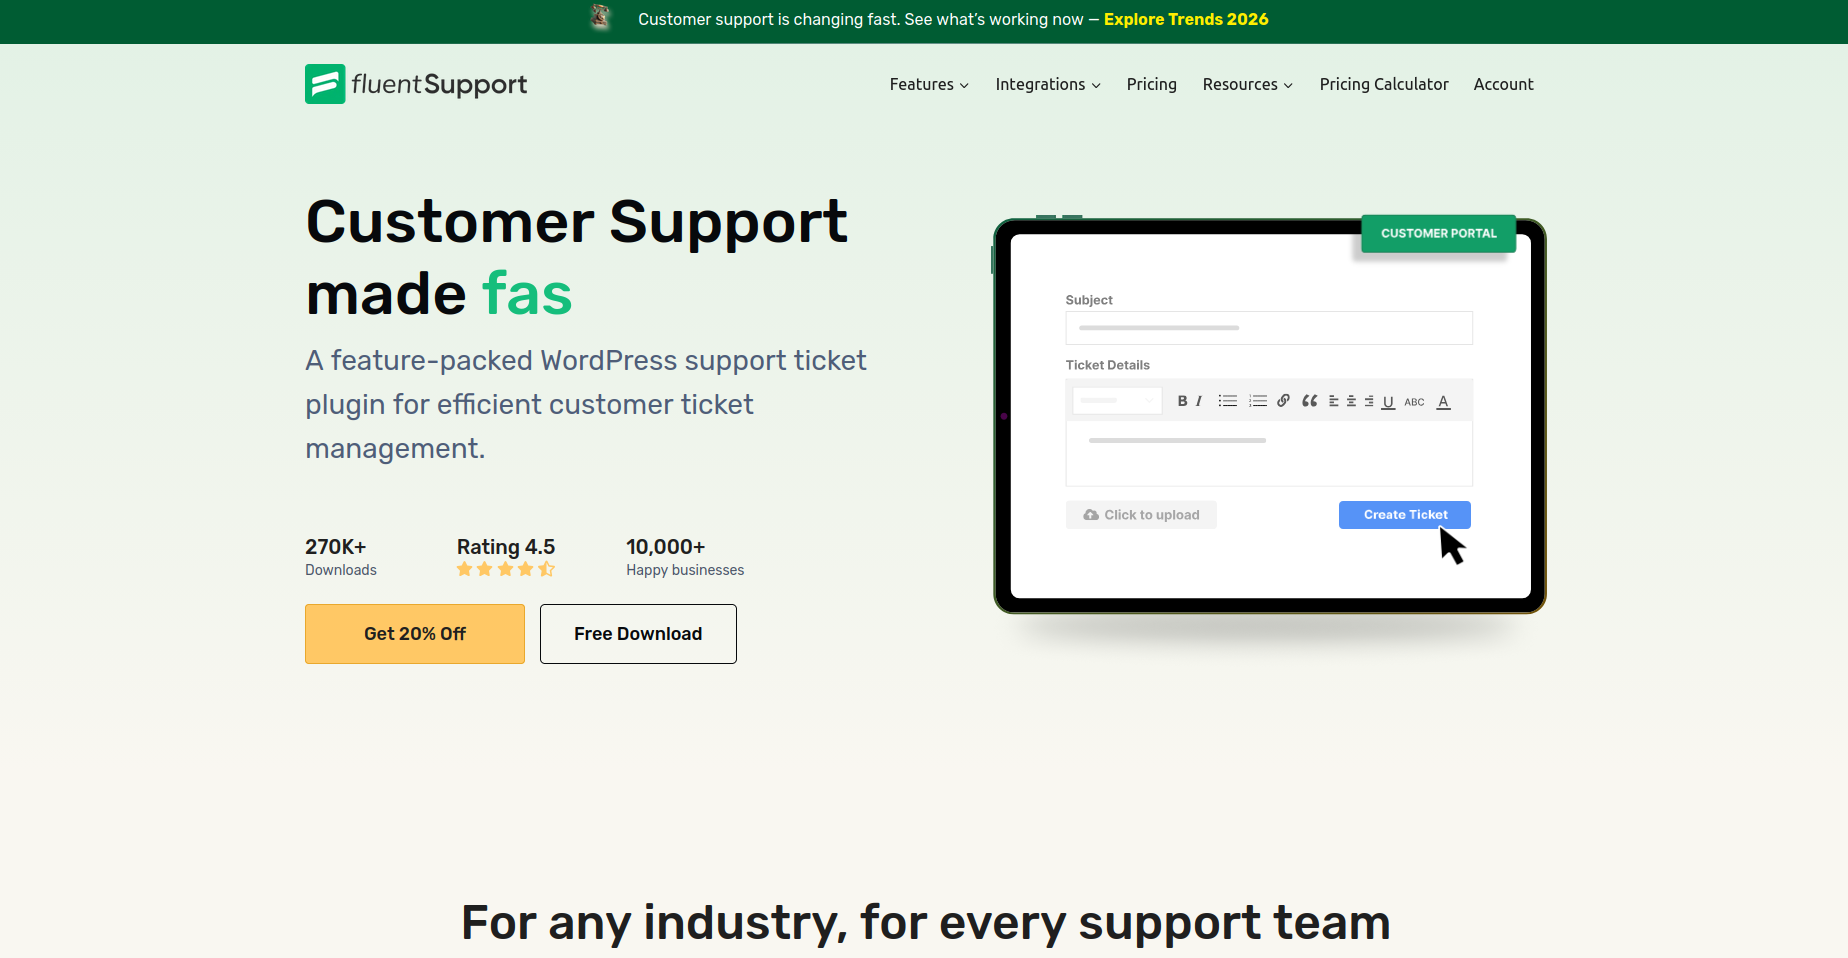
Task: Click the "Customer Support" headline
Action: point(577,221)
